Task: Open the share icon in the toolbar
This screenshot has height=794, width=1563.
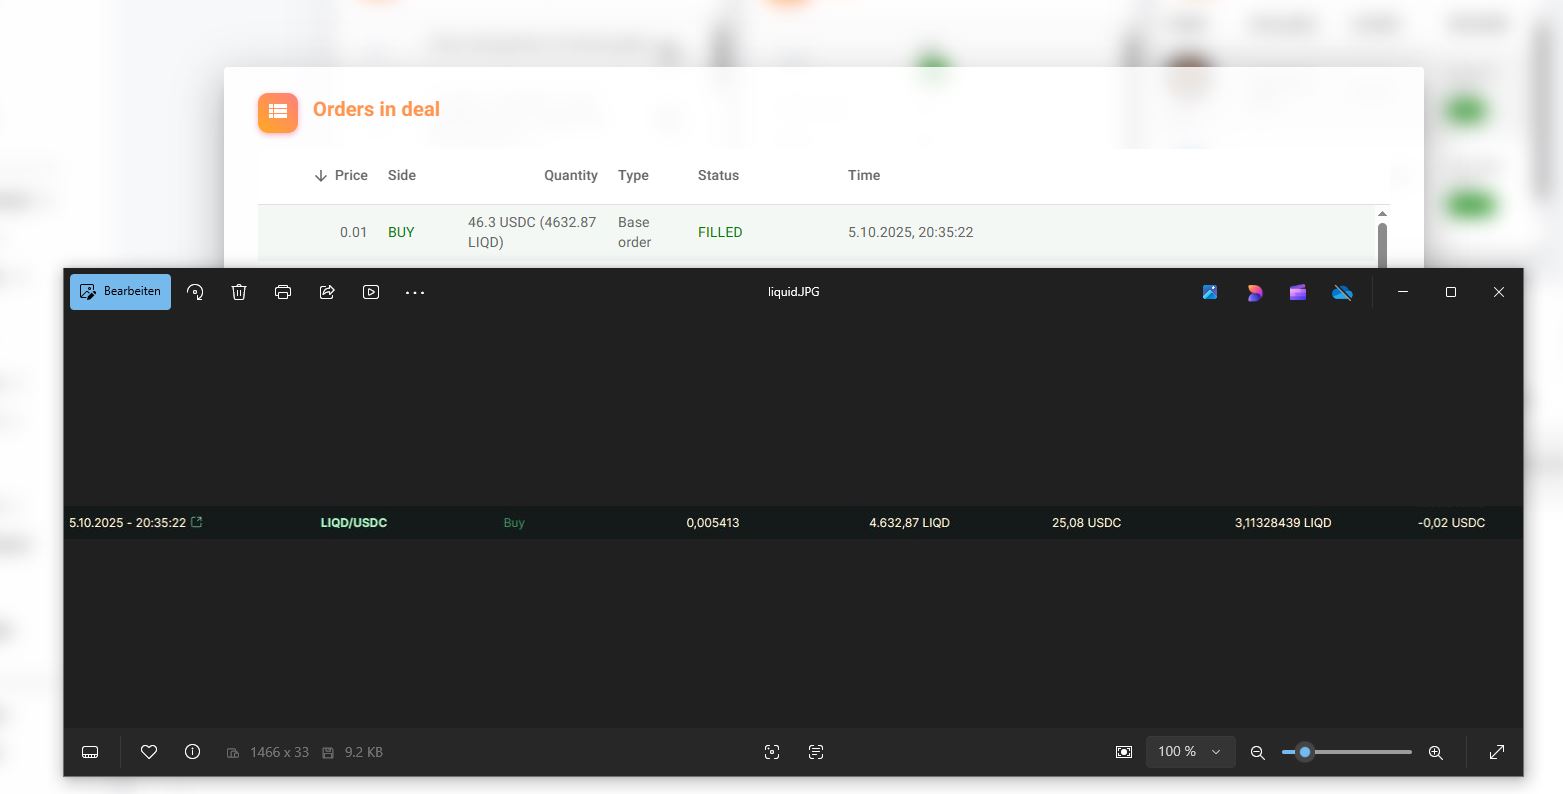Action: 327,292
